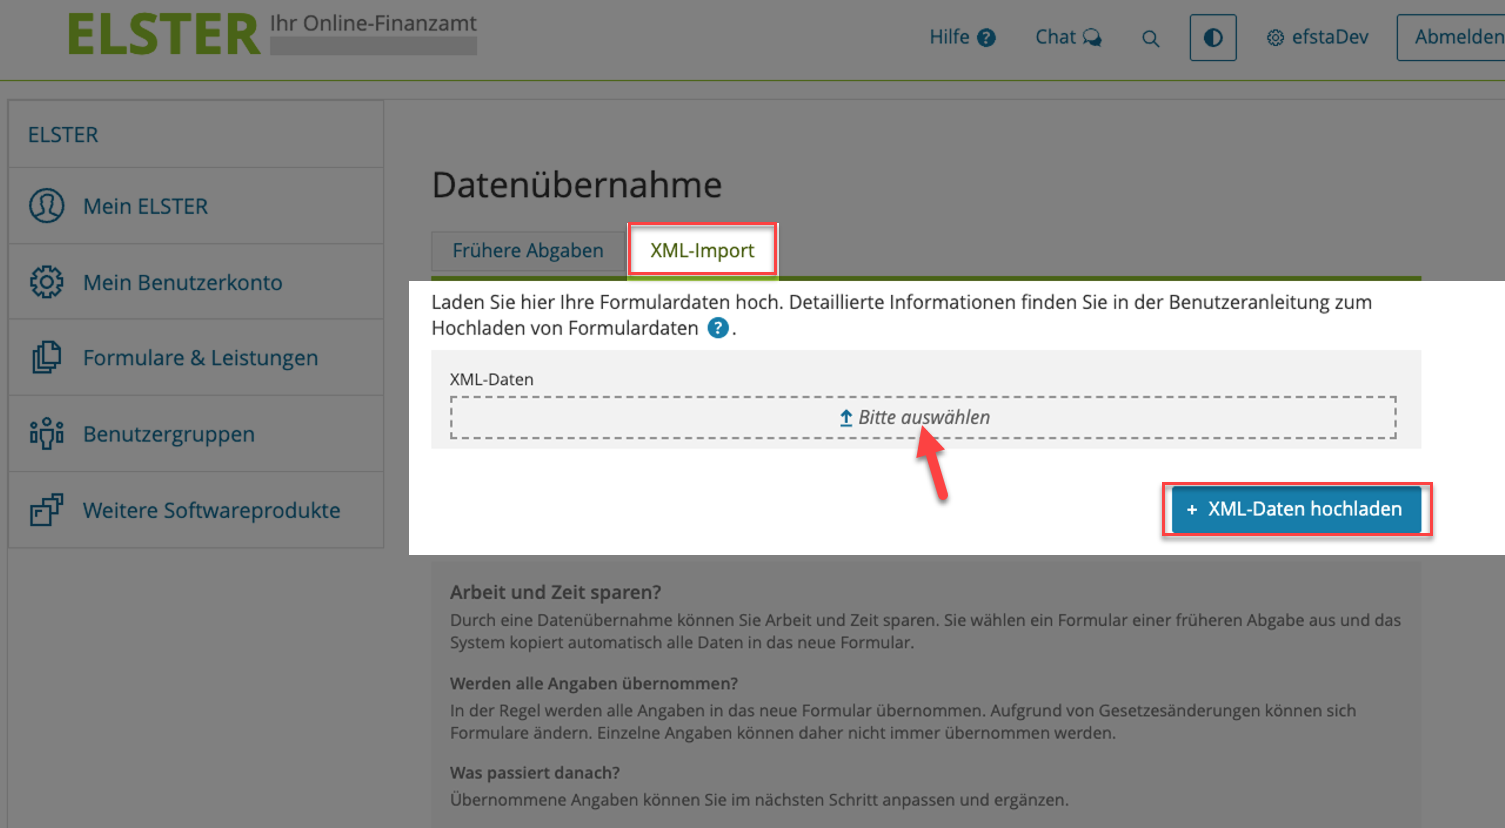1505x828 pixels.
Task: Switch to Frühere Abgaben tab
Action: (x=528, y=251)
